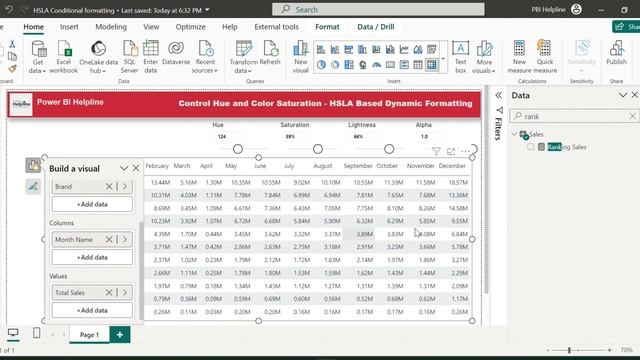
Task: Click the Focus mode icon on visual
Action: [x=451, y=151]
